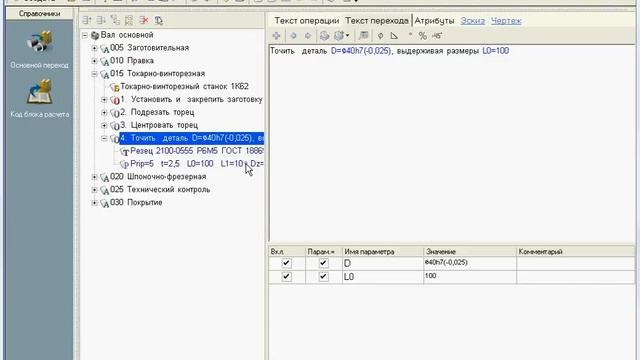Image resolution: width=640 pixels, height=360 pixels.
Task: Click the right arrow icon in text toolbar
Action: (x=308, y=36)
